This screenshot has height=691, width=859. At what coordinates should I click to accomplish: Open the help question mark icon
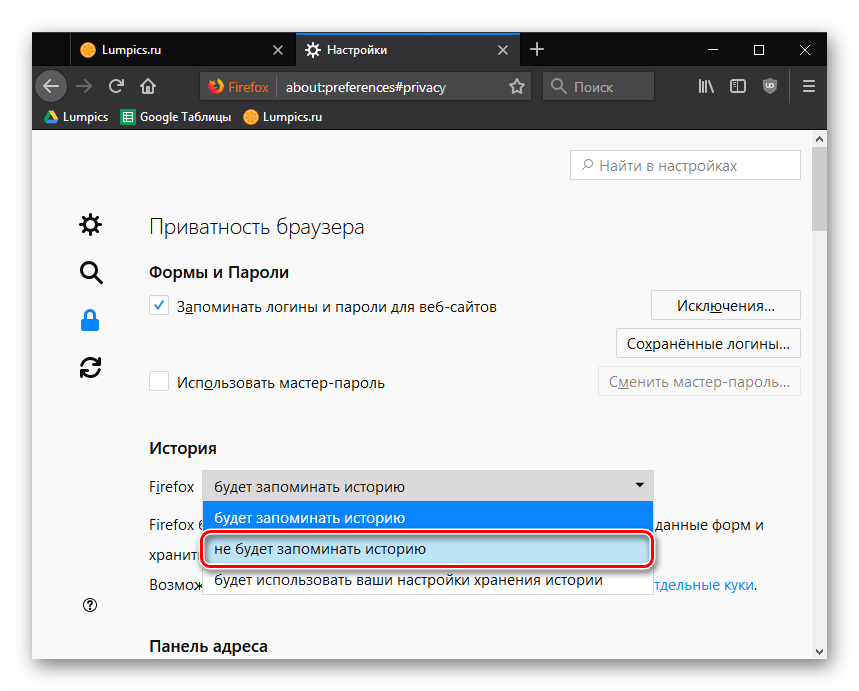coord(90,605)
